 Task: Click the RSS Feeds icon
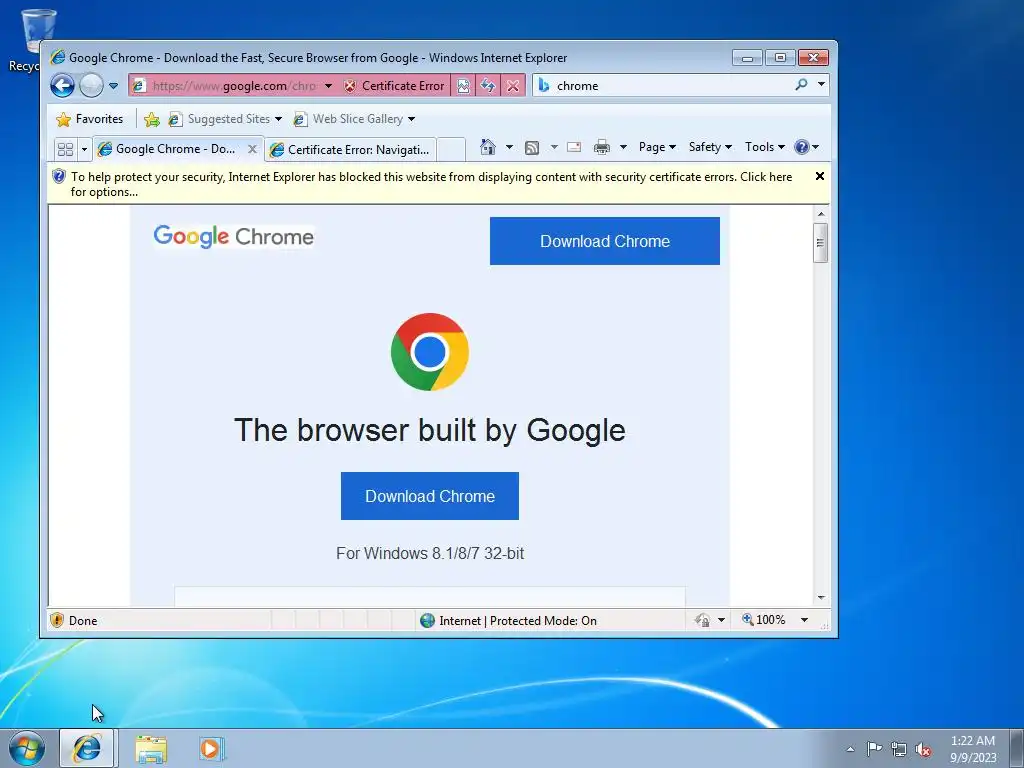(x=532, y=148)
